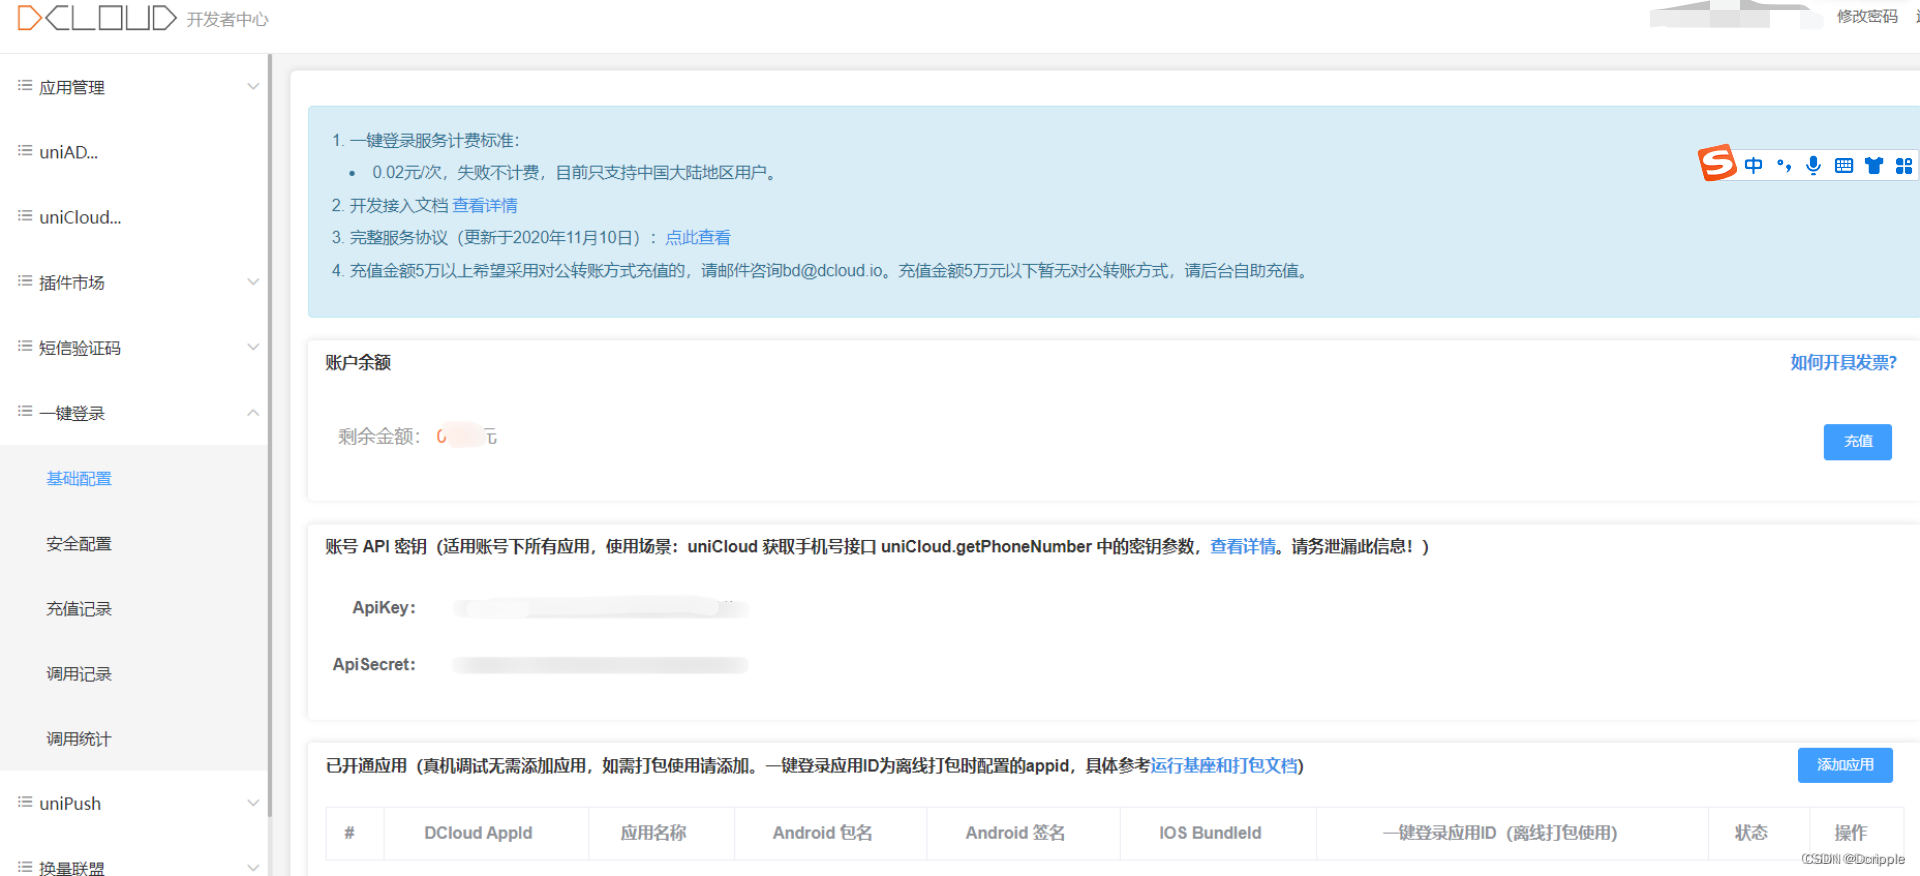Collapse the 一键登录 sidebar menu
Image resolution: width=1920 pixels, height=876 pixels.
click(135, 412)
